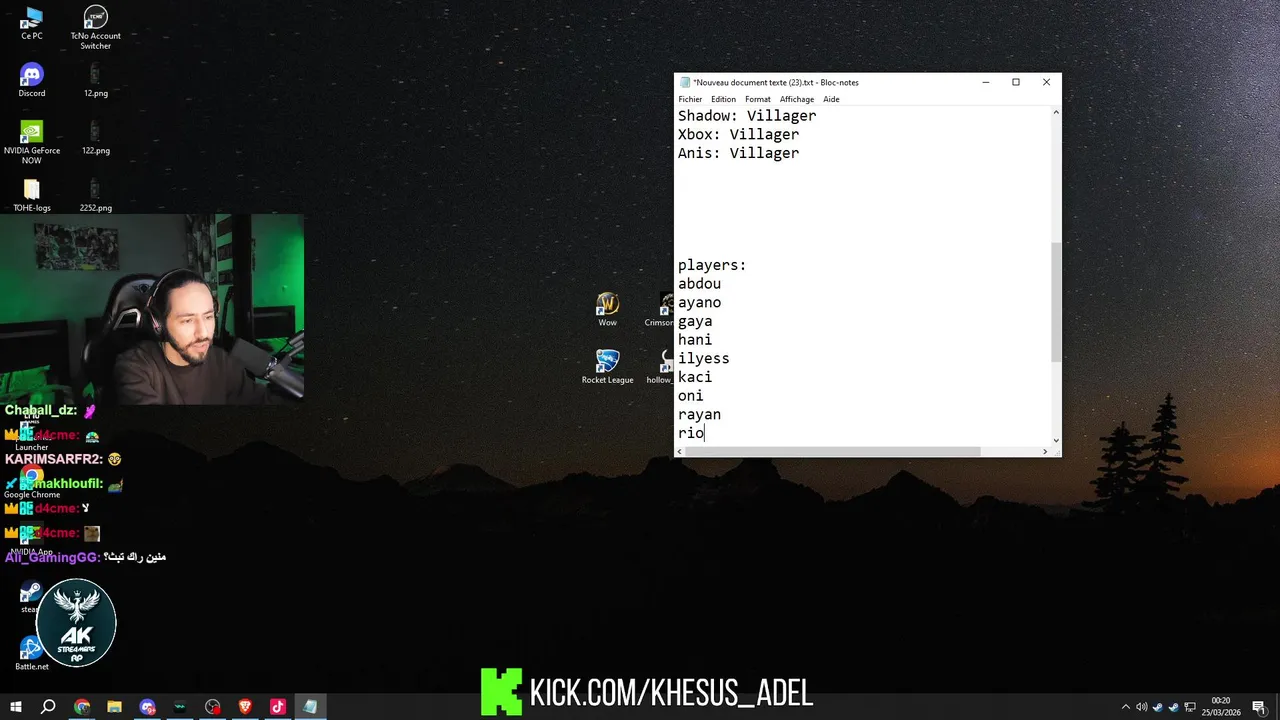Select the 2252.png desktop file
The height and width of the screenshot is (720, 1280).
click(x=95, y=195)
